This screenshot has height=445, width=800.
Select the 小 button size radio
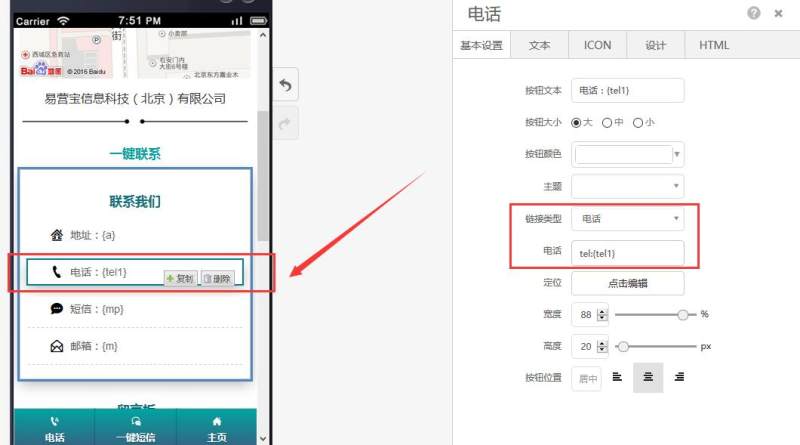[x=638, y=123]
